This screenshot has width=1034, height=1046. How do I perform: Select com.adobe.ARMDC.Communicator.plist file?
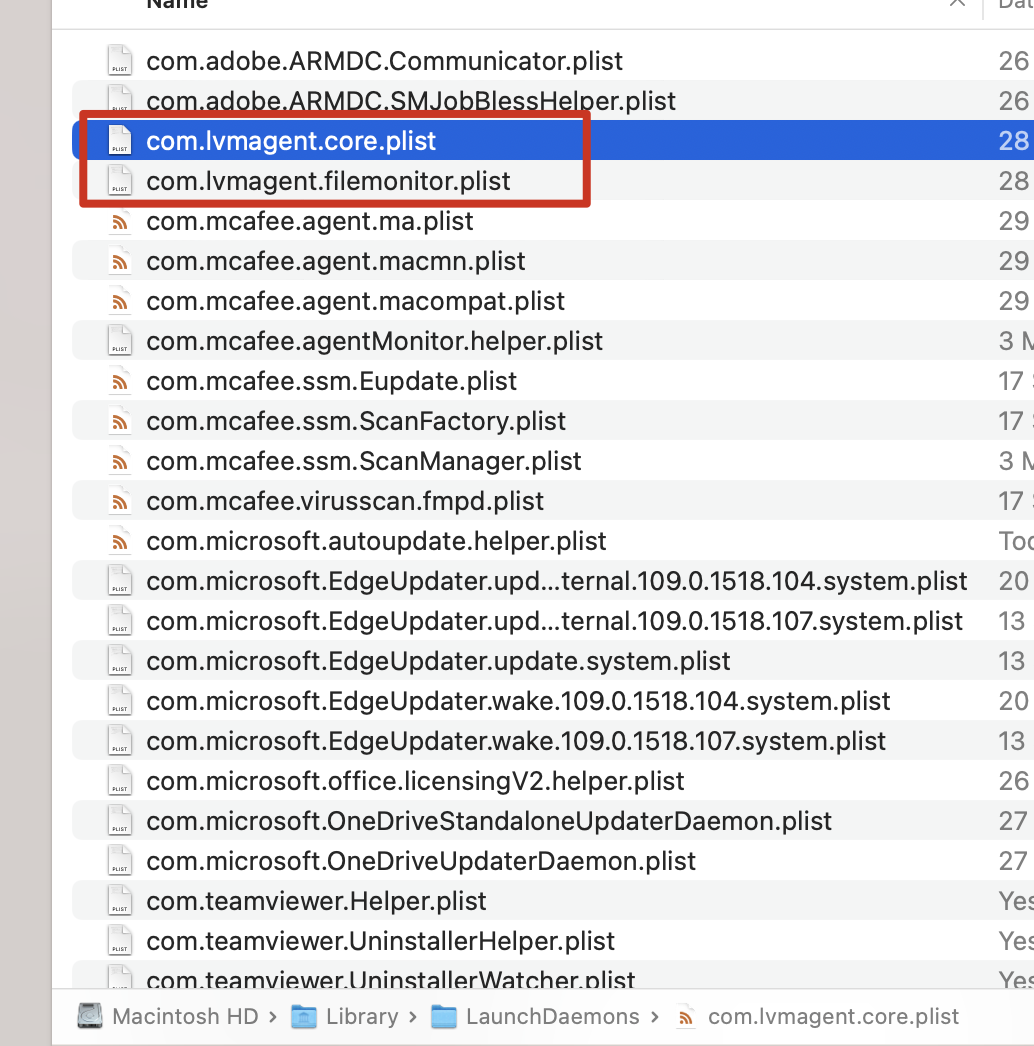[x=384, y=61]
